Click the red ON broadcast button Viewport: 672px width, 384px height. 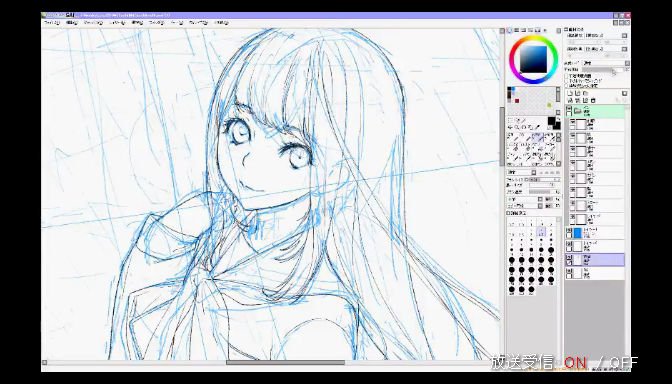(575, 363)
